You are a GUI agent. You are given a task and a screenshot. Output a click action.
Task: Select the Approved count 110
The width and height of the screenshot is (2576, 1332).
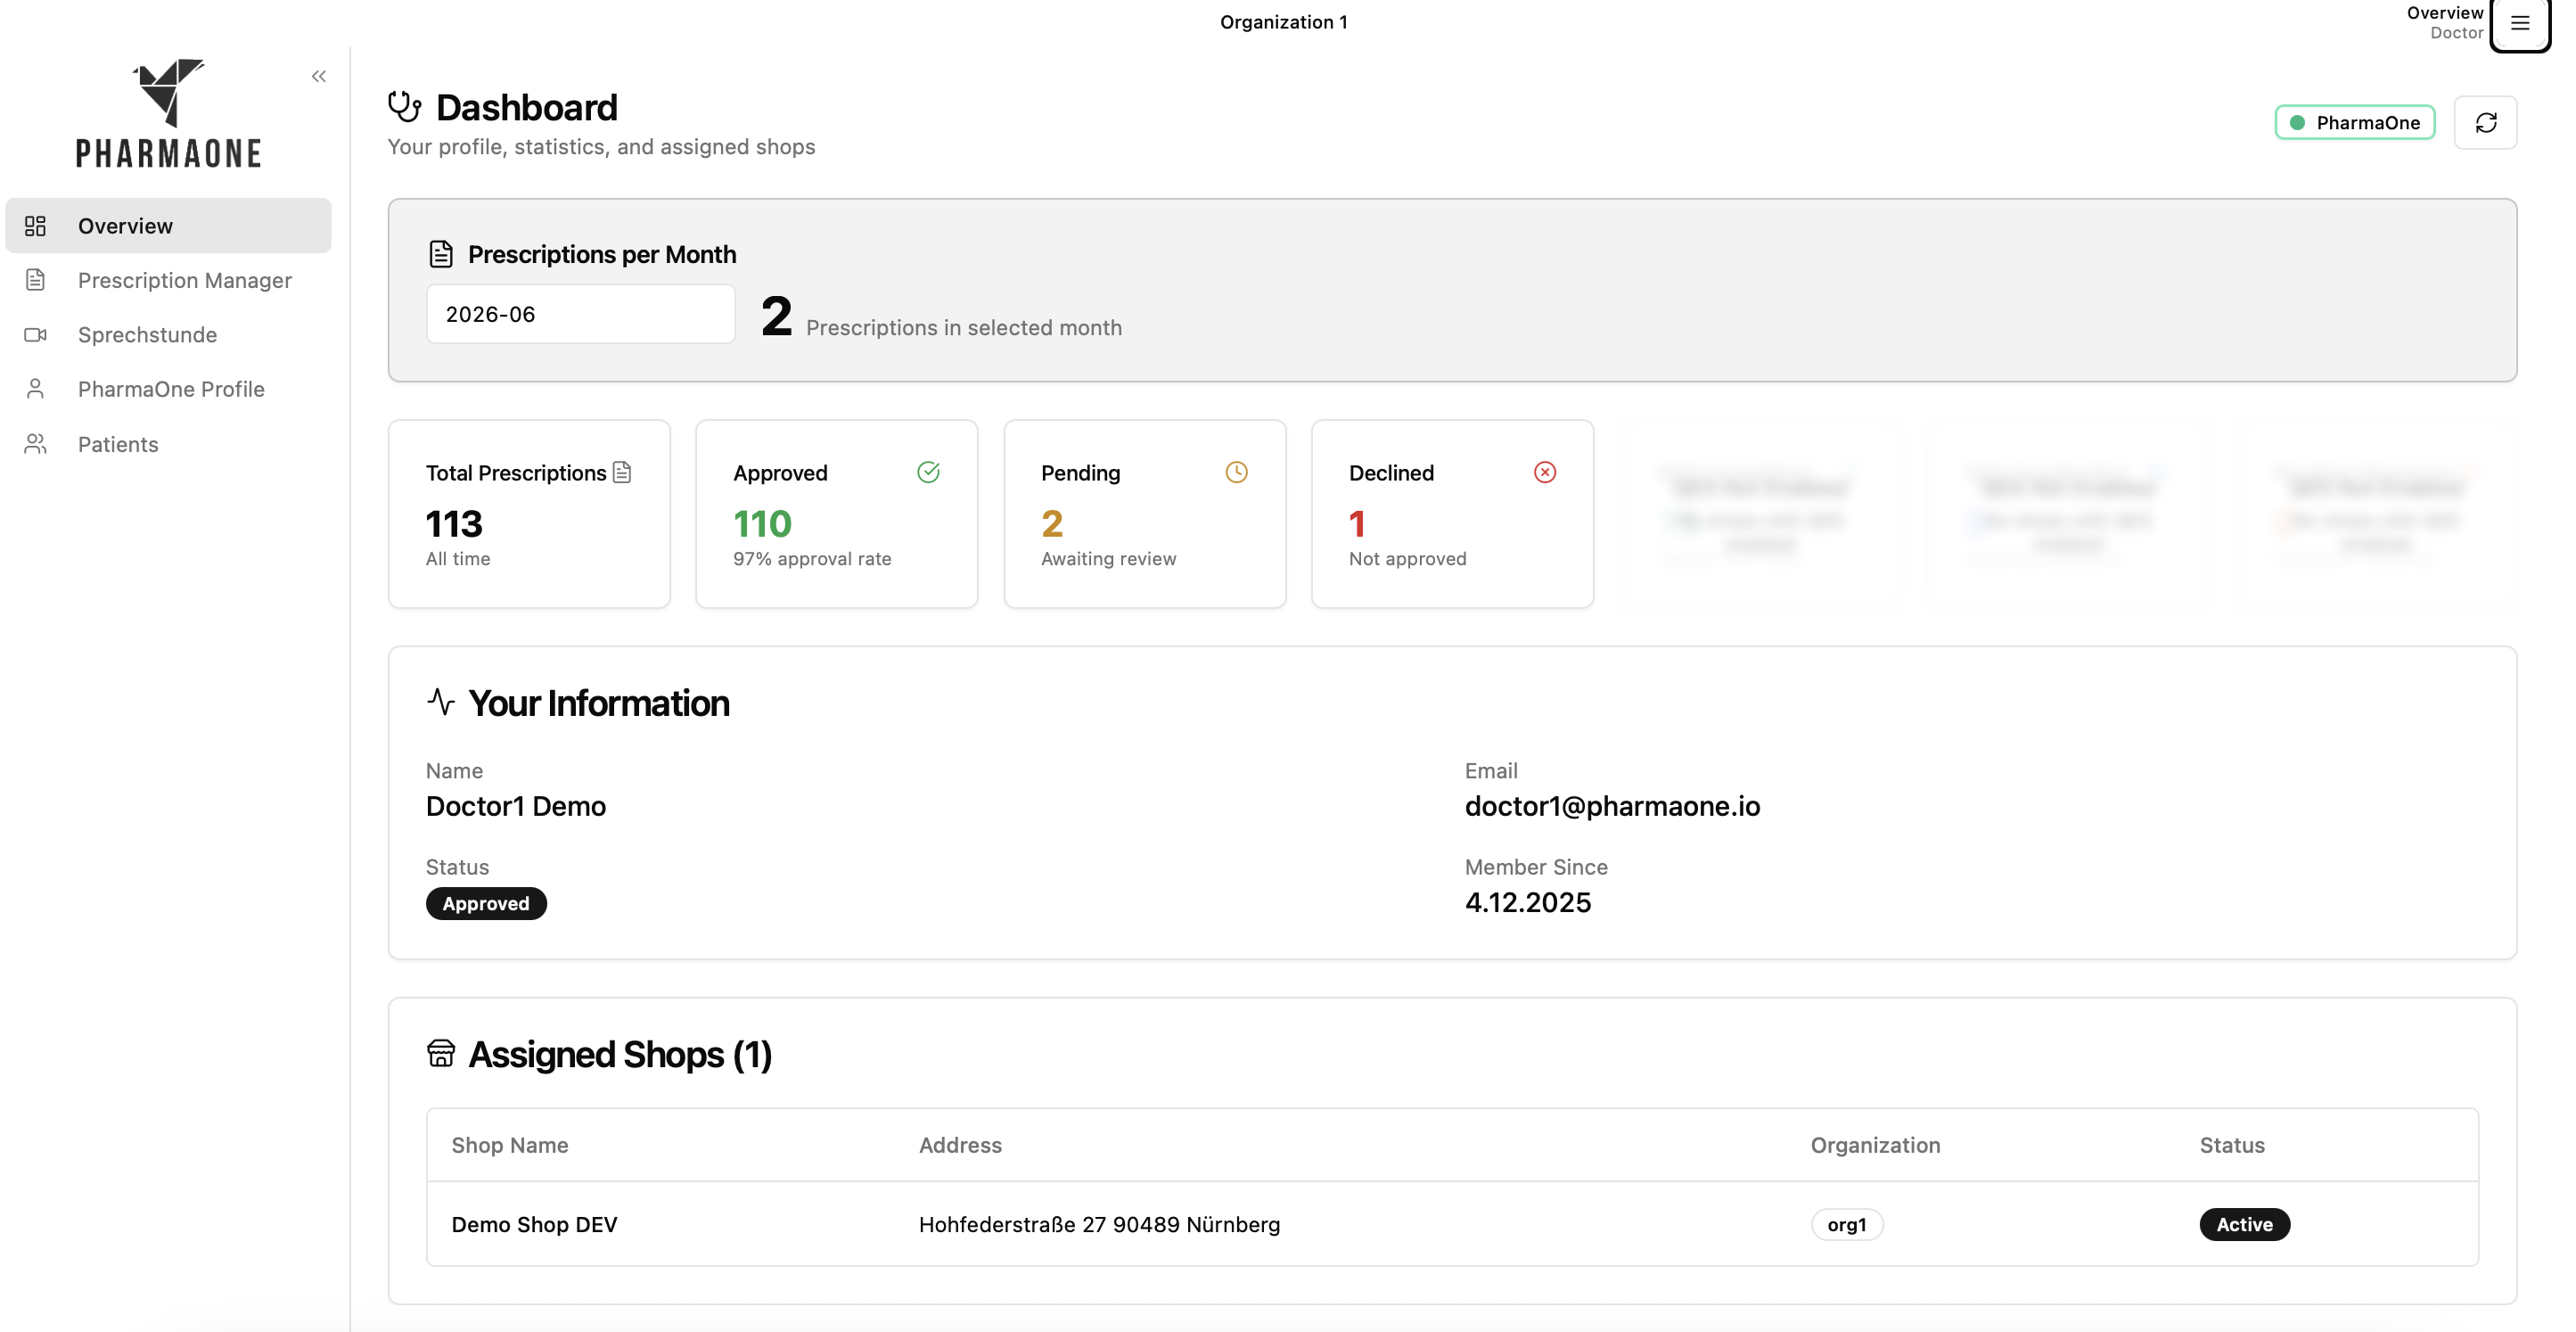pos(762,523)
